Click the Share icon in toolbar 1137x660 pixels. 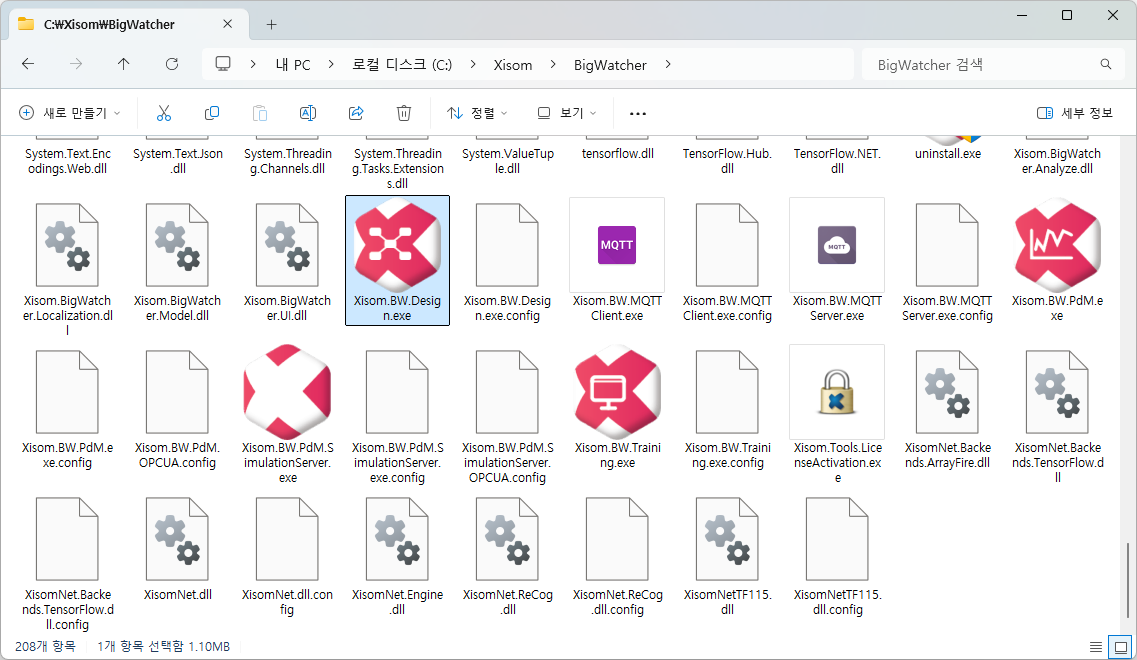[356, 113]
